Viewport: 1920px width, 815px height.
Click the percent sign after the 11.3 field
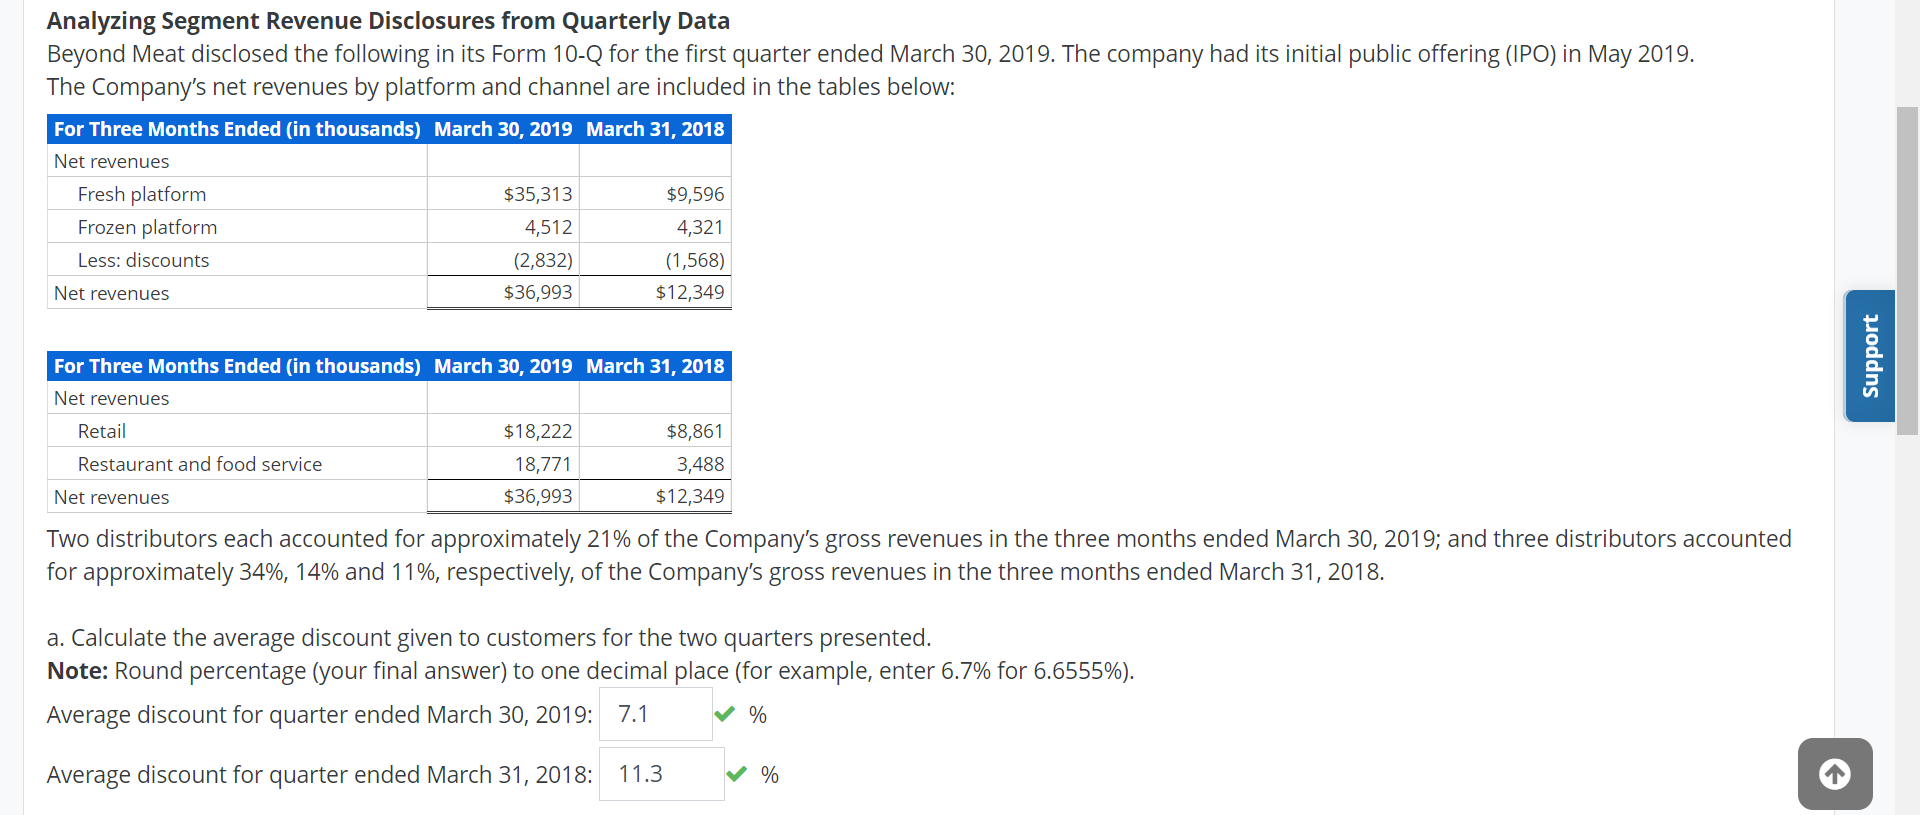[x=771, y=774]
